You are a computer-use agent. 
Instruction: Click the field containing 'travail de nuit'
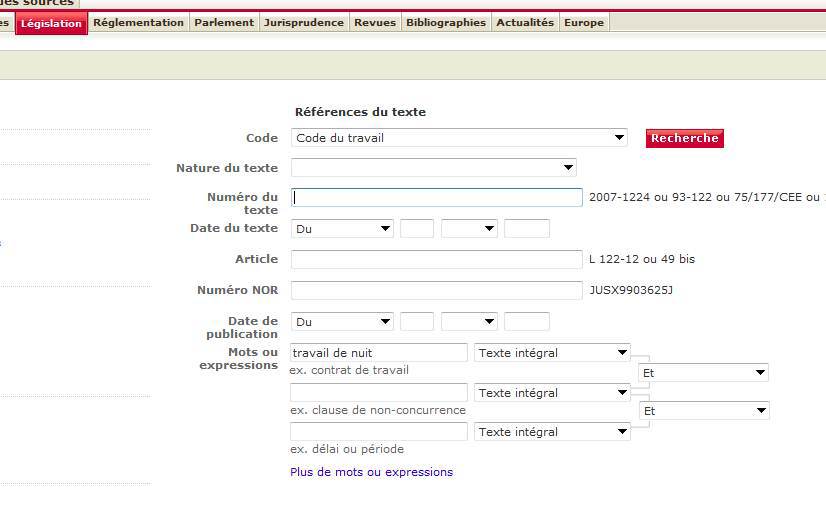point(378,352)
